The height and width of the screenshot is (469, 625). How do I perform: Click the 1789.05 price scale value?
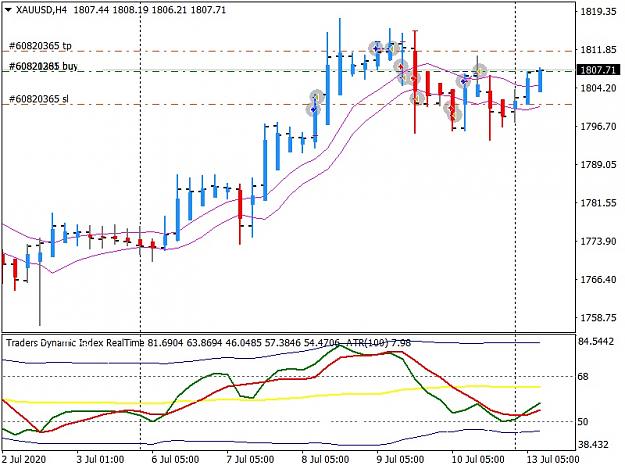(x=598, y=165)
